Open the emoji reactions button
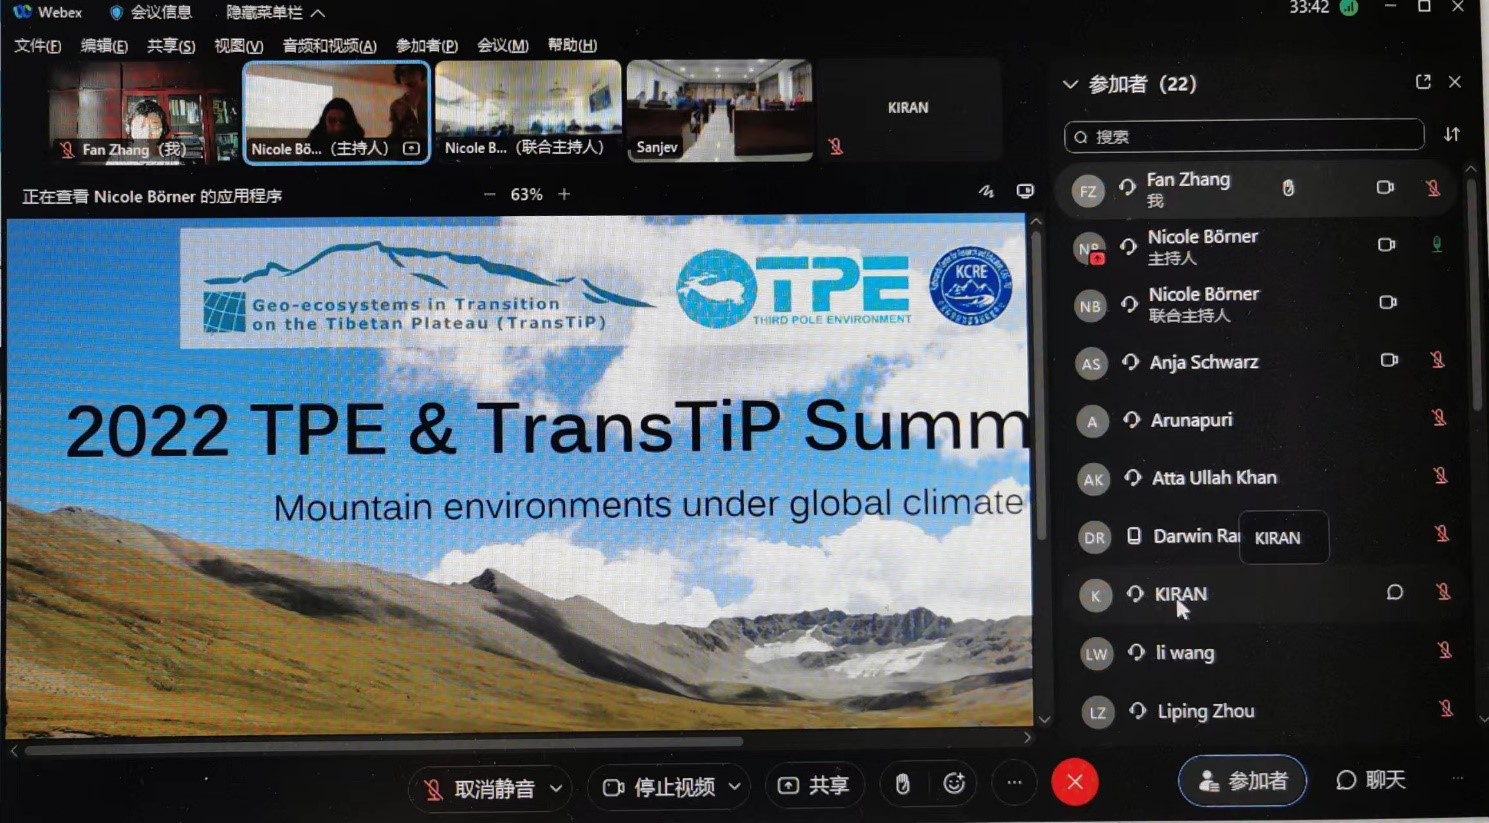Image resolution: width=1489 pixels, height=823 pixels. point(954,784)
